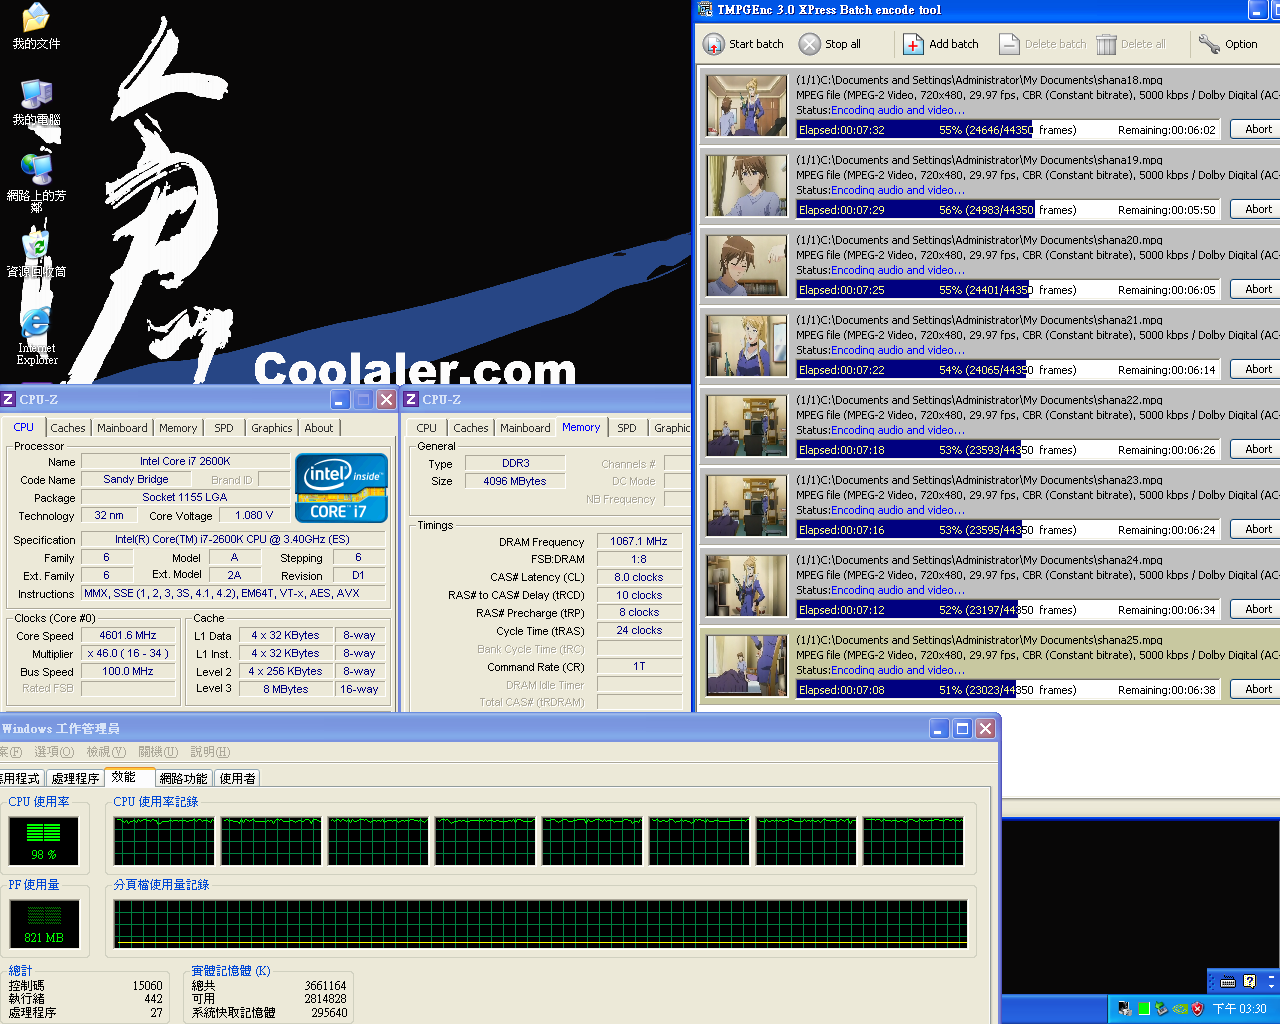Open Graphics tab in left CPU-Z
Image resolution: width=1280 pixels, height=1024 pixels.
272,428
